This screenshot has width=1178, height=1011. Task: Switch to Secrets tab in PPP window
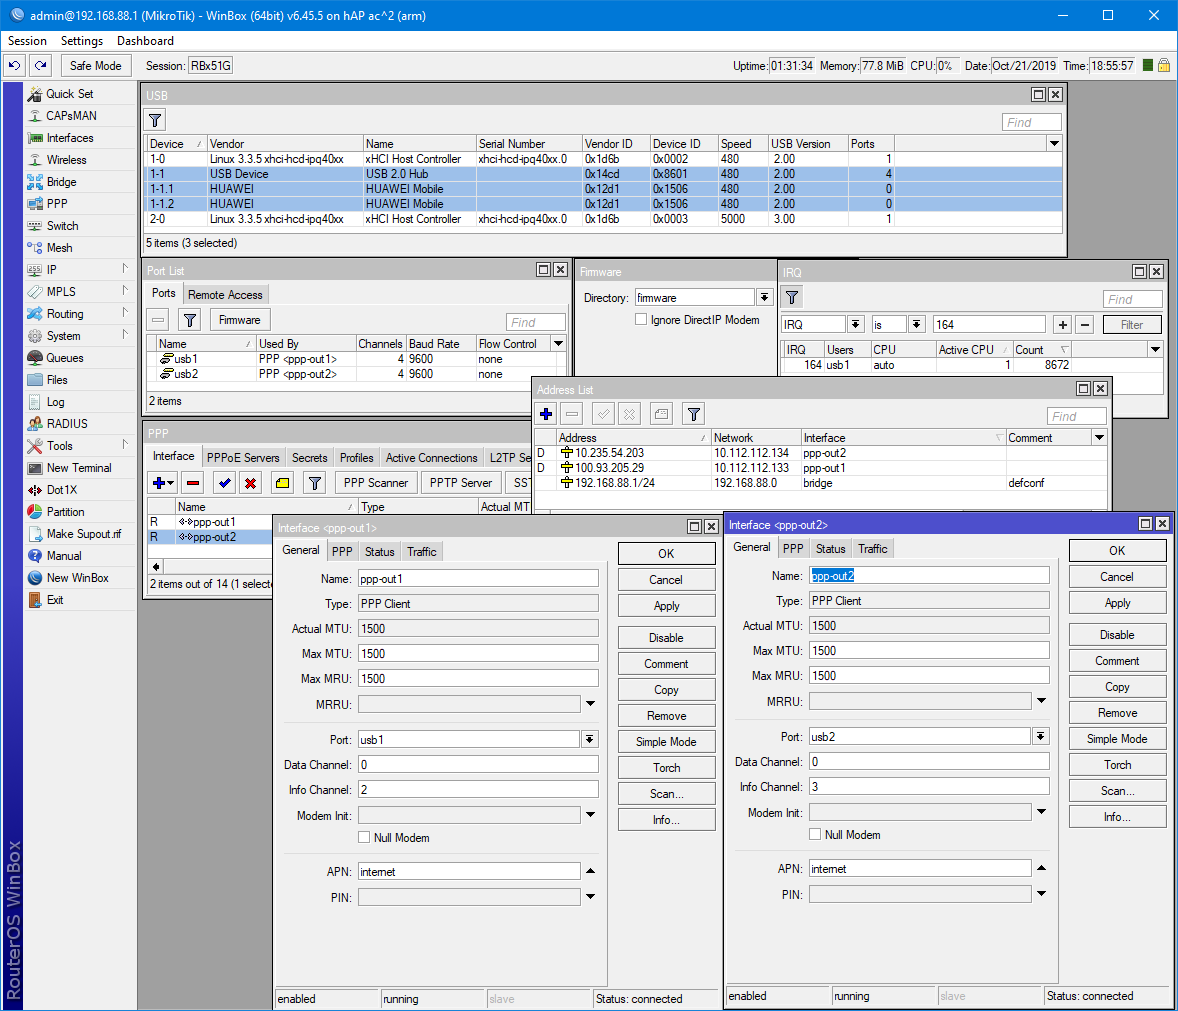pyautogui.click(x=310, y=457)
